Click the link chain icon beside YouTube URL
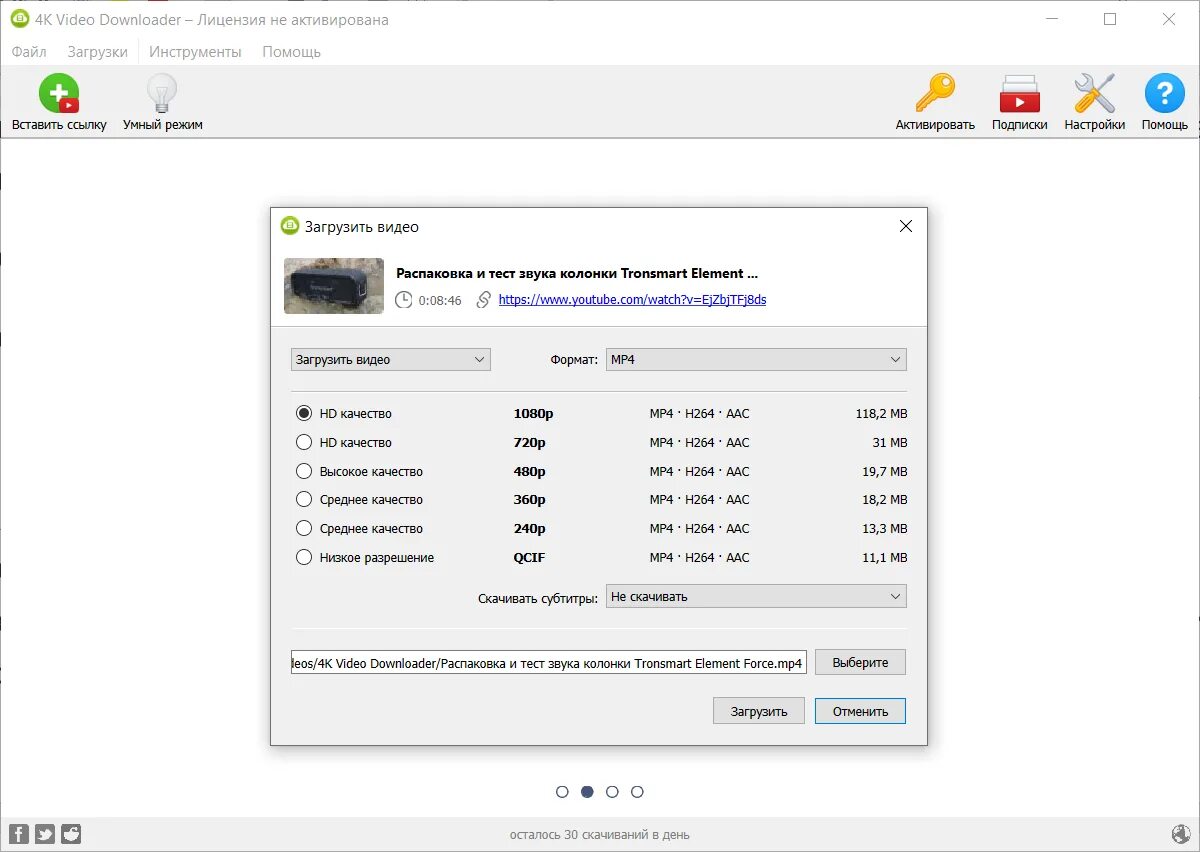 point(484,299)
